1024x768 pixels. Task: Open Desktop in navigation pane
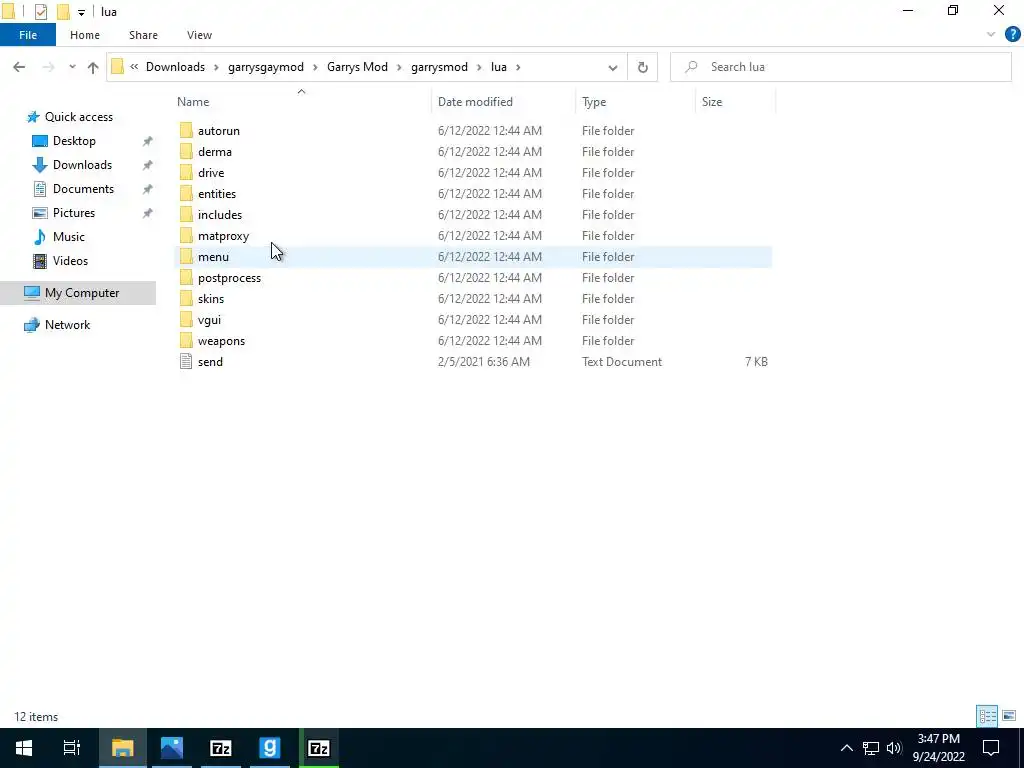click(74, 141)
